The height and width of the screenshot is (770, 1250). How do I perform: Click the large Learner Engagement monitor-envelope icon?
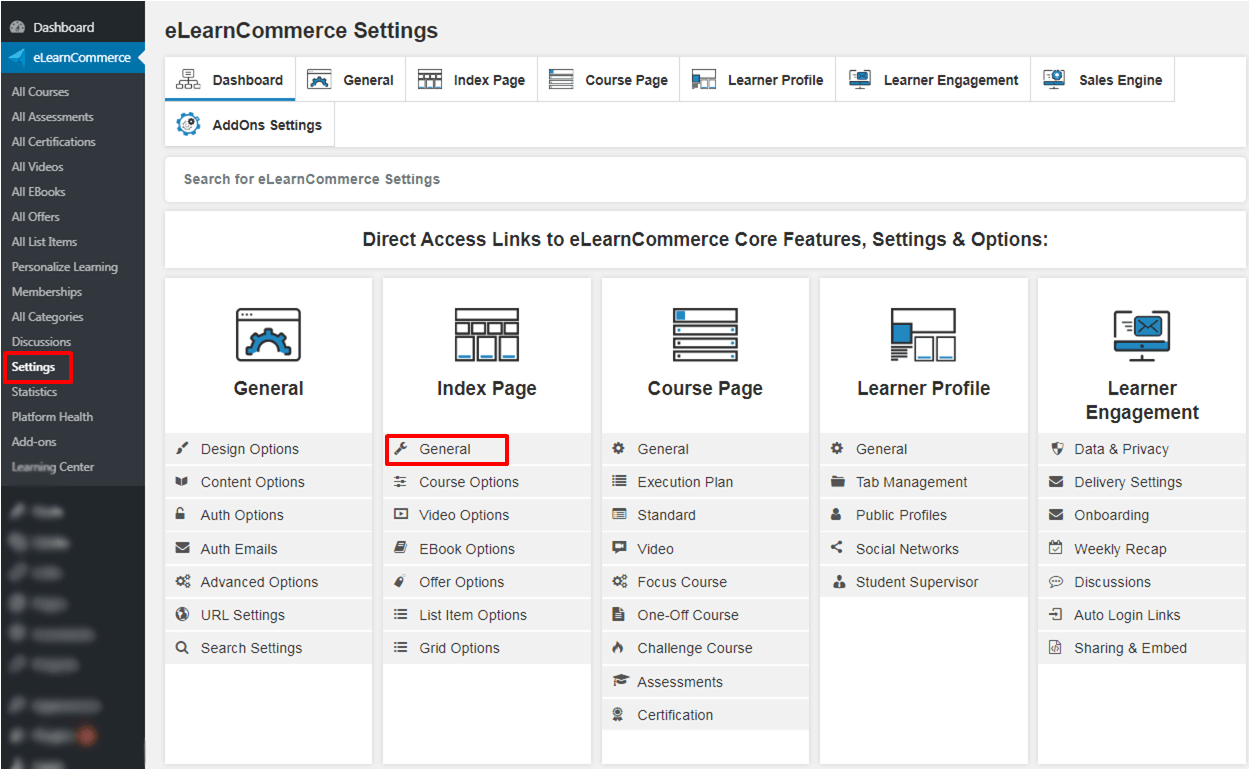[x=1142, y=336]
